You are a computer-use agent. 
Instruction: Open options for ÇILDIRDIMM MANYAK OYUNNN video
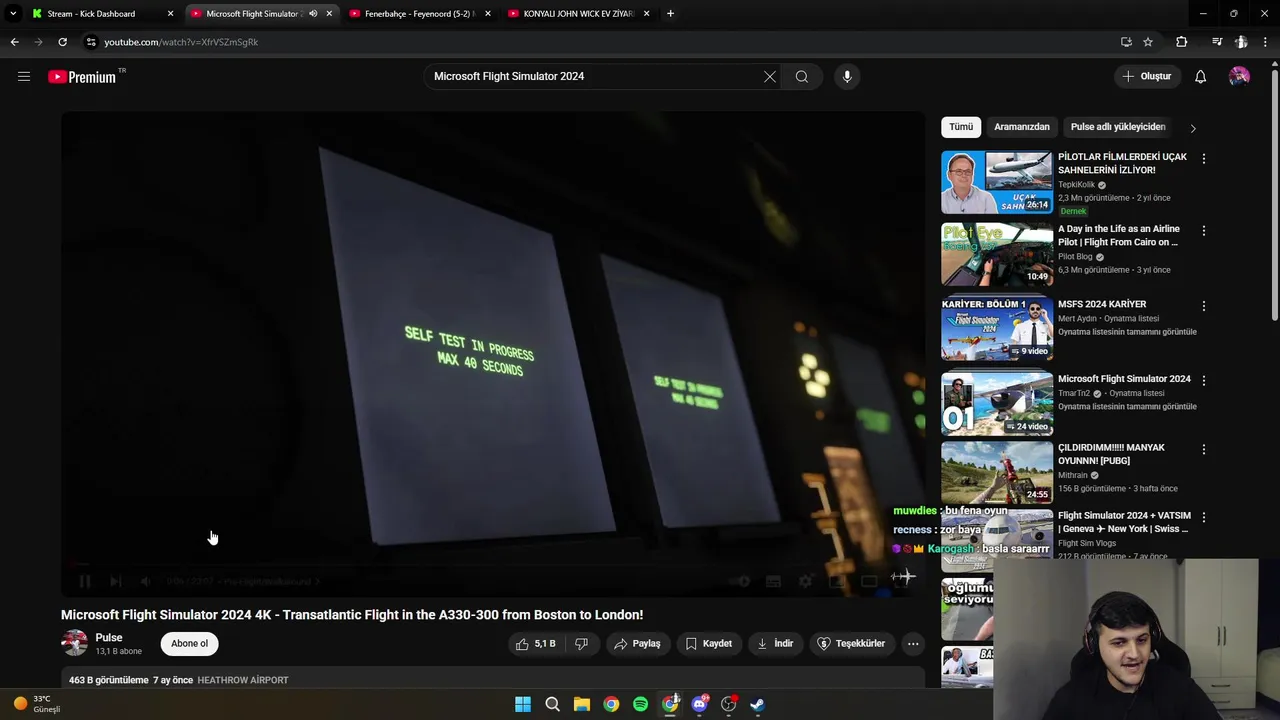coord(1204,450)
